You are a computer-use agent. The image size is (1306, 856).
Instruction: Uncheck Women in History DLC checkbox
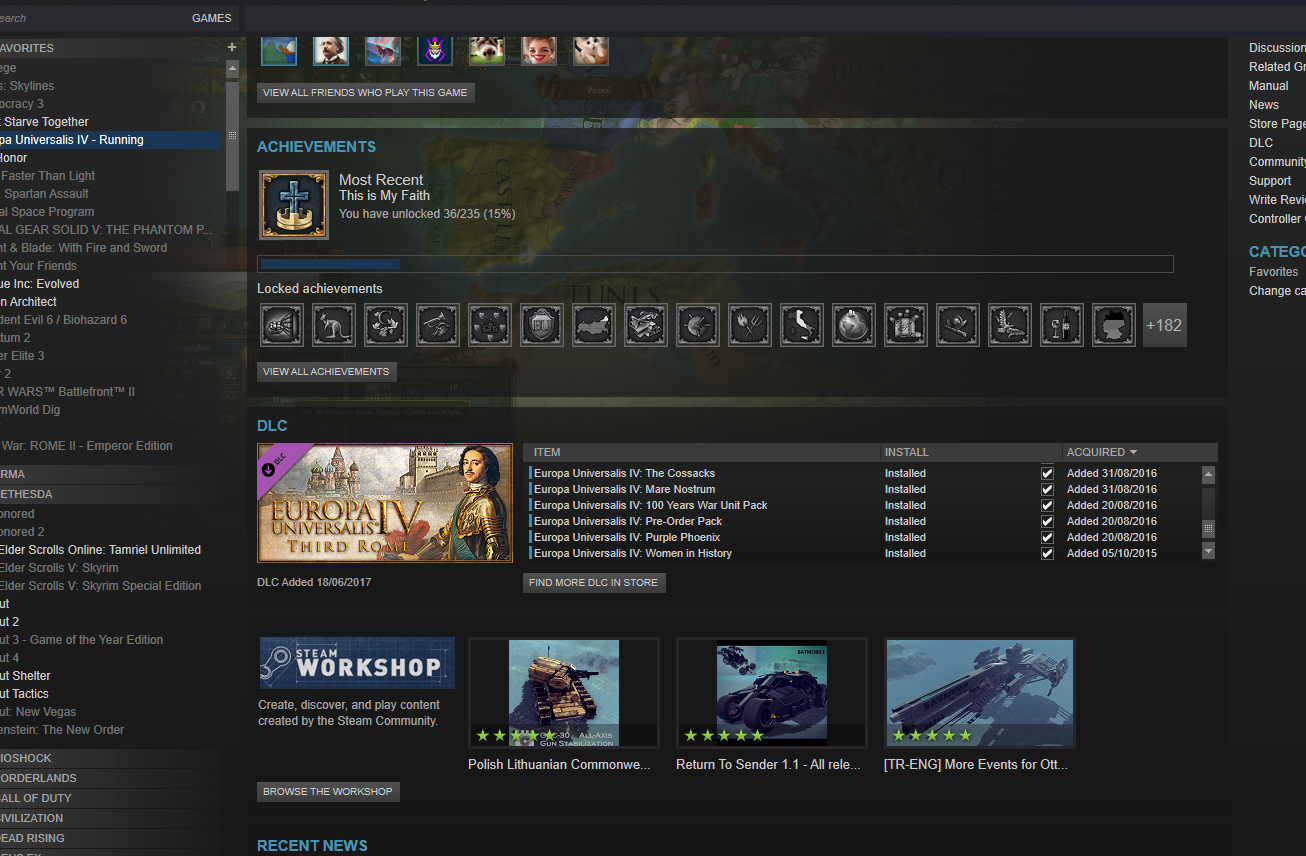(1047, 553)
